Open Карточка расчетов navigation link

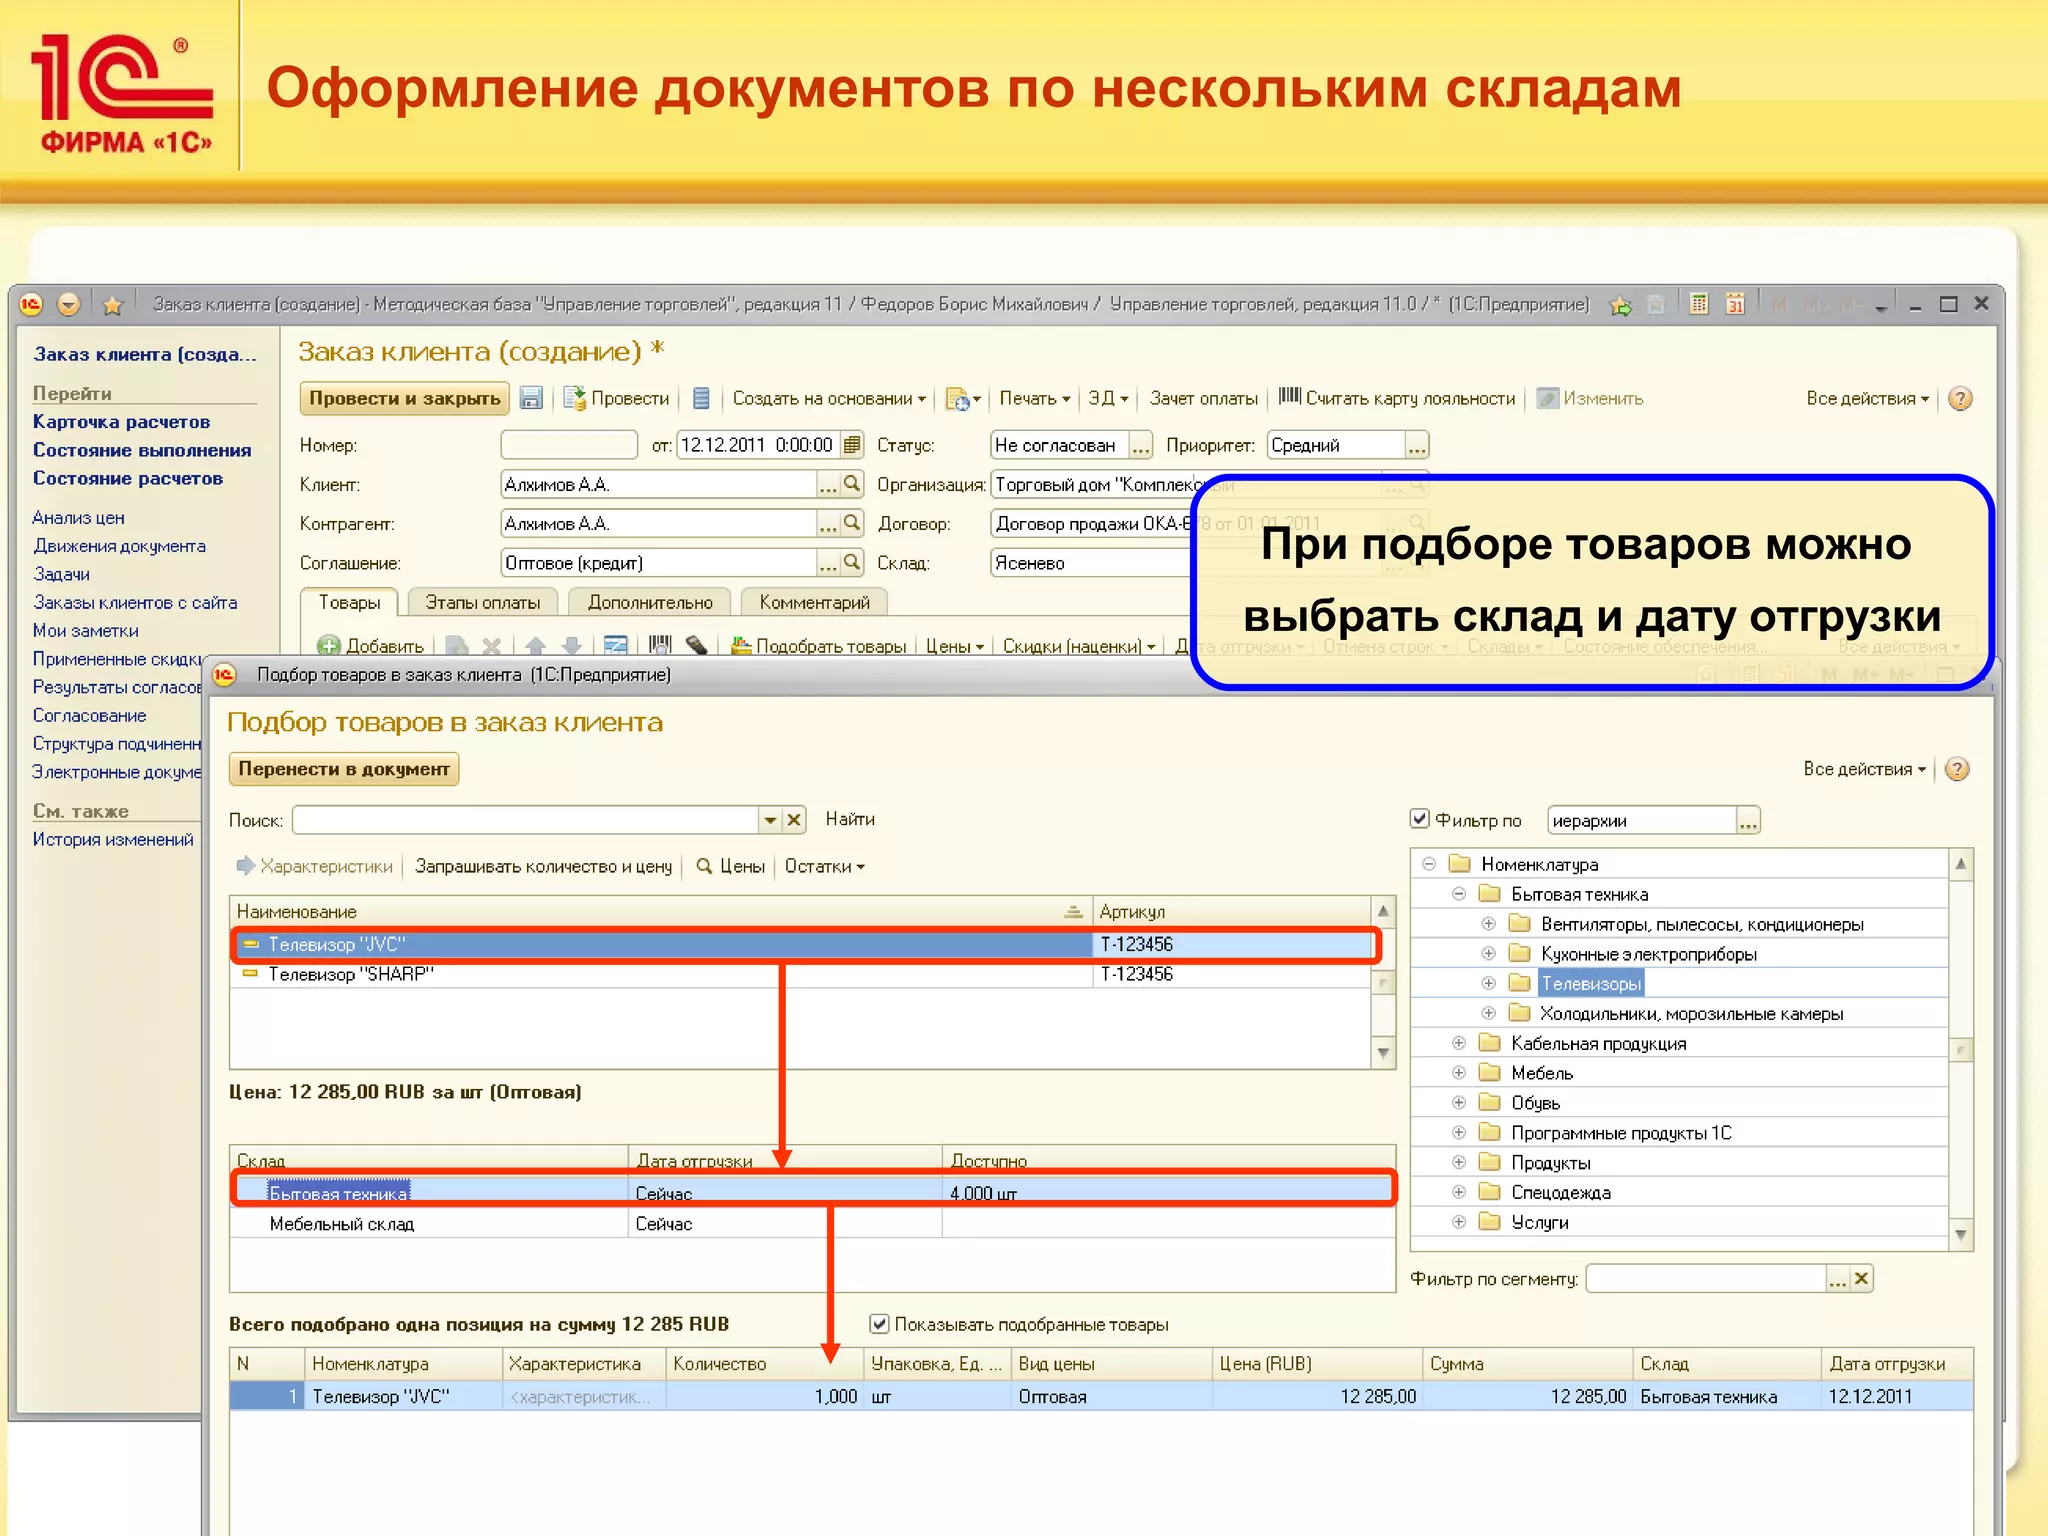tap(121, 421)
